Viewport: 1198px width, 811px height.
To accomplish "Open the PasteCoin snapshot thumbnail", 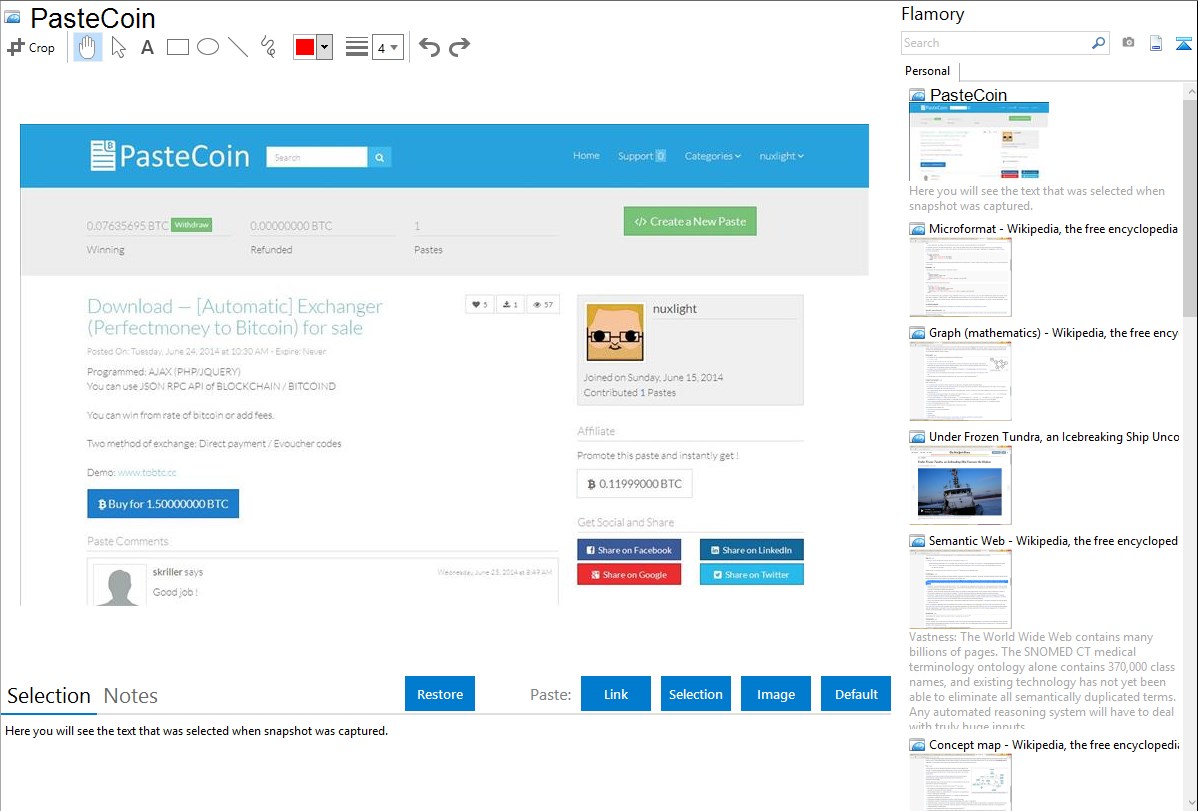I will [x=979, y=141].
